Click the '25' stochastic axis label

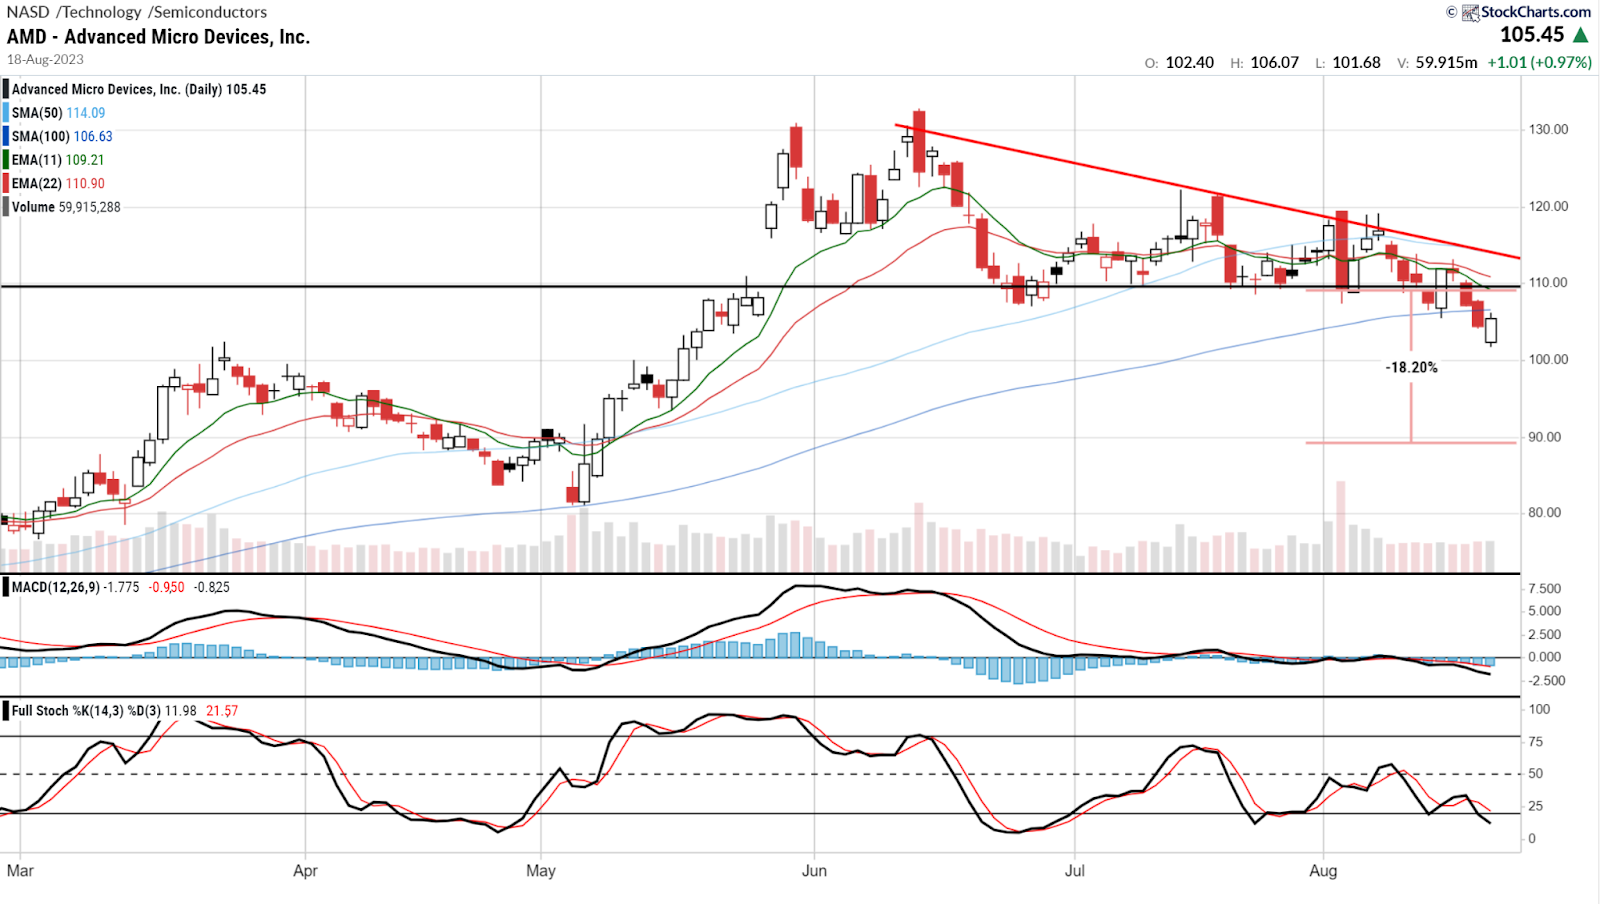coord(1536,806)
